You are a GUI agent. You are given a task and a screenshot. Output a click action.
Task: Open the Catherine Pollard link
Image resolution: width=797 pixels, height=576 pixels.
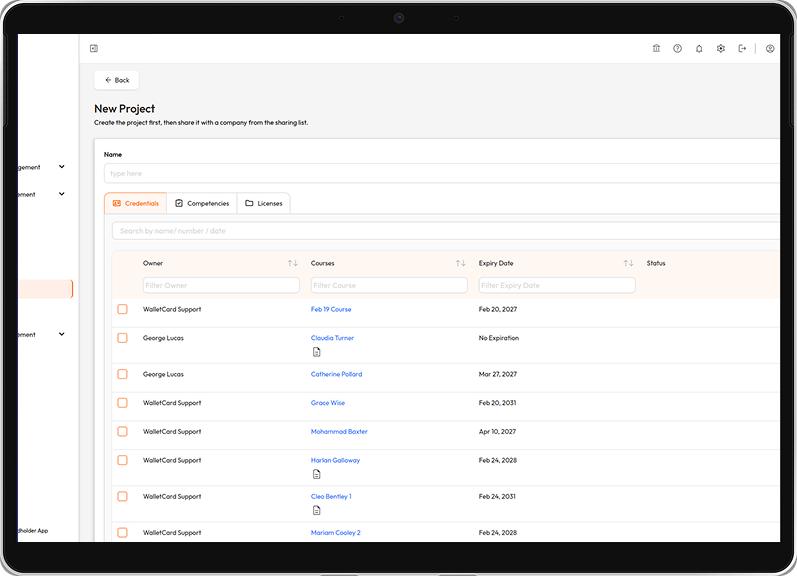pyautogui.click(x=336, y=374)
